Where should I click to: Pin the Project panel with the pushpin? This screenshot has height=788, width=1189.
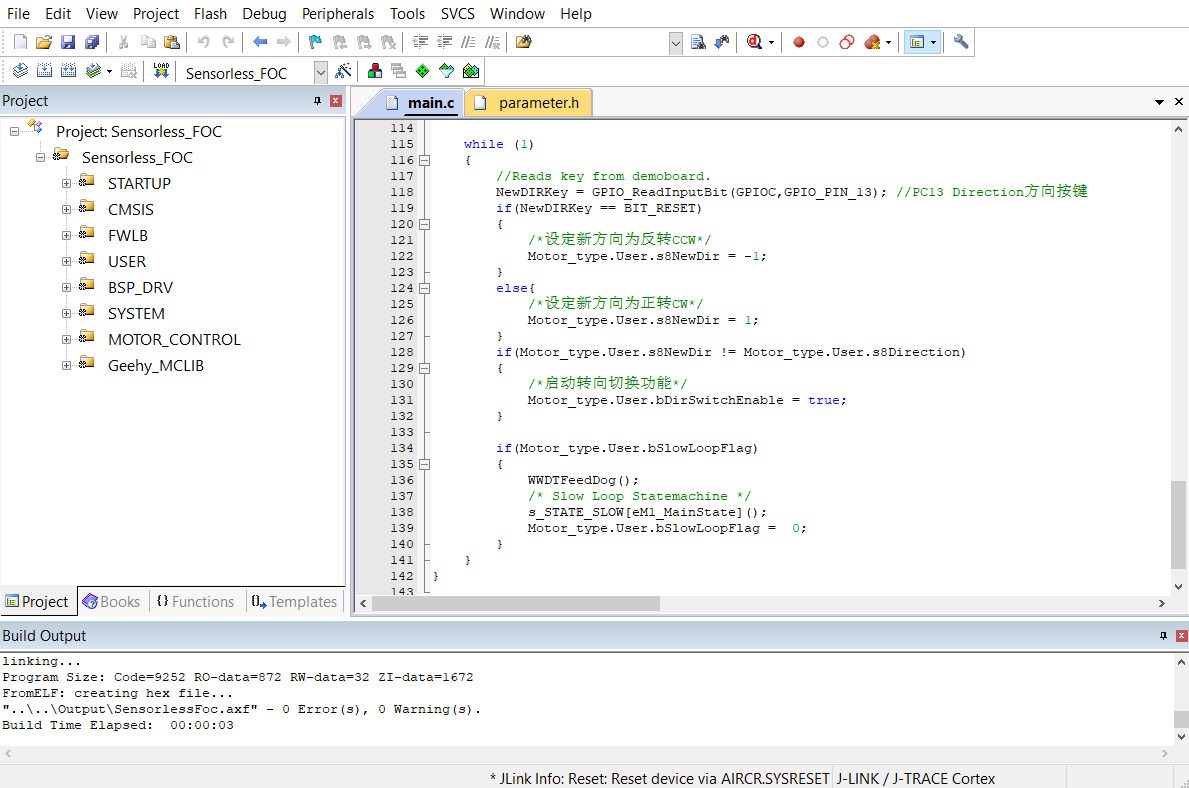click(x=318, y=101)
